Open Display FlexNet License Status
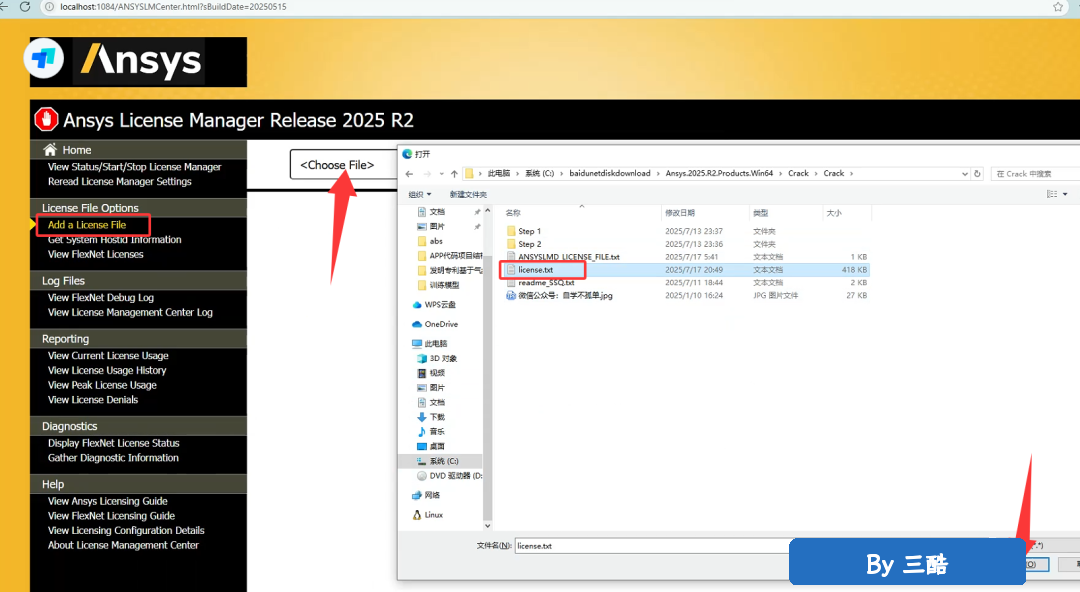The image size is (1080, 592). click(x=114, y=443)
